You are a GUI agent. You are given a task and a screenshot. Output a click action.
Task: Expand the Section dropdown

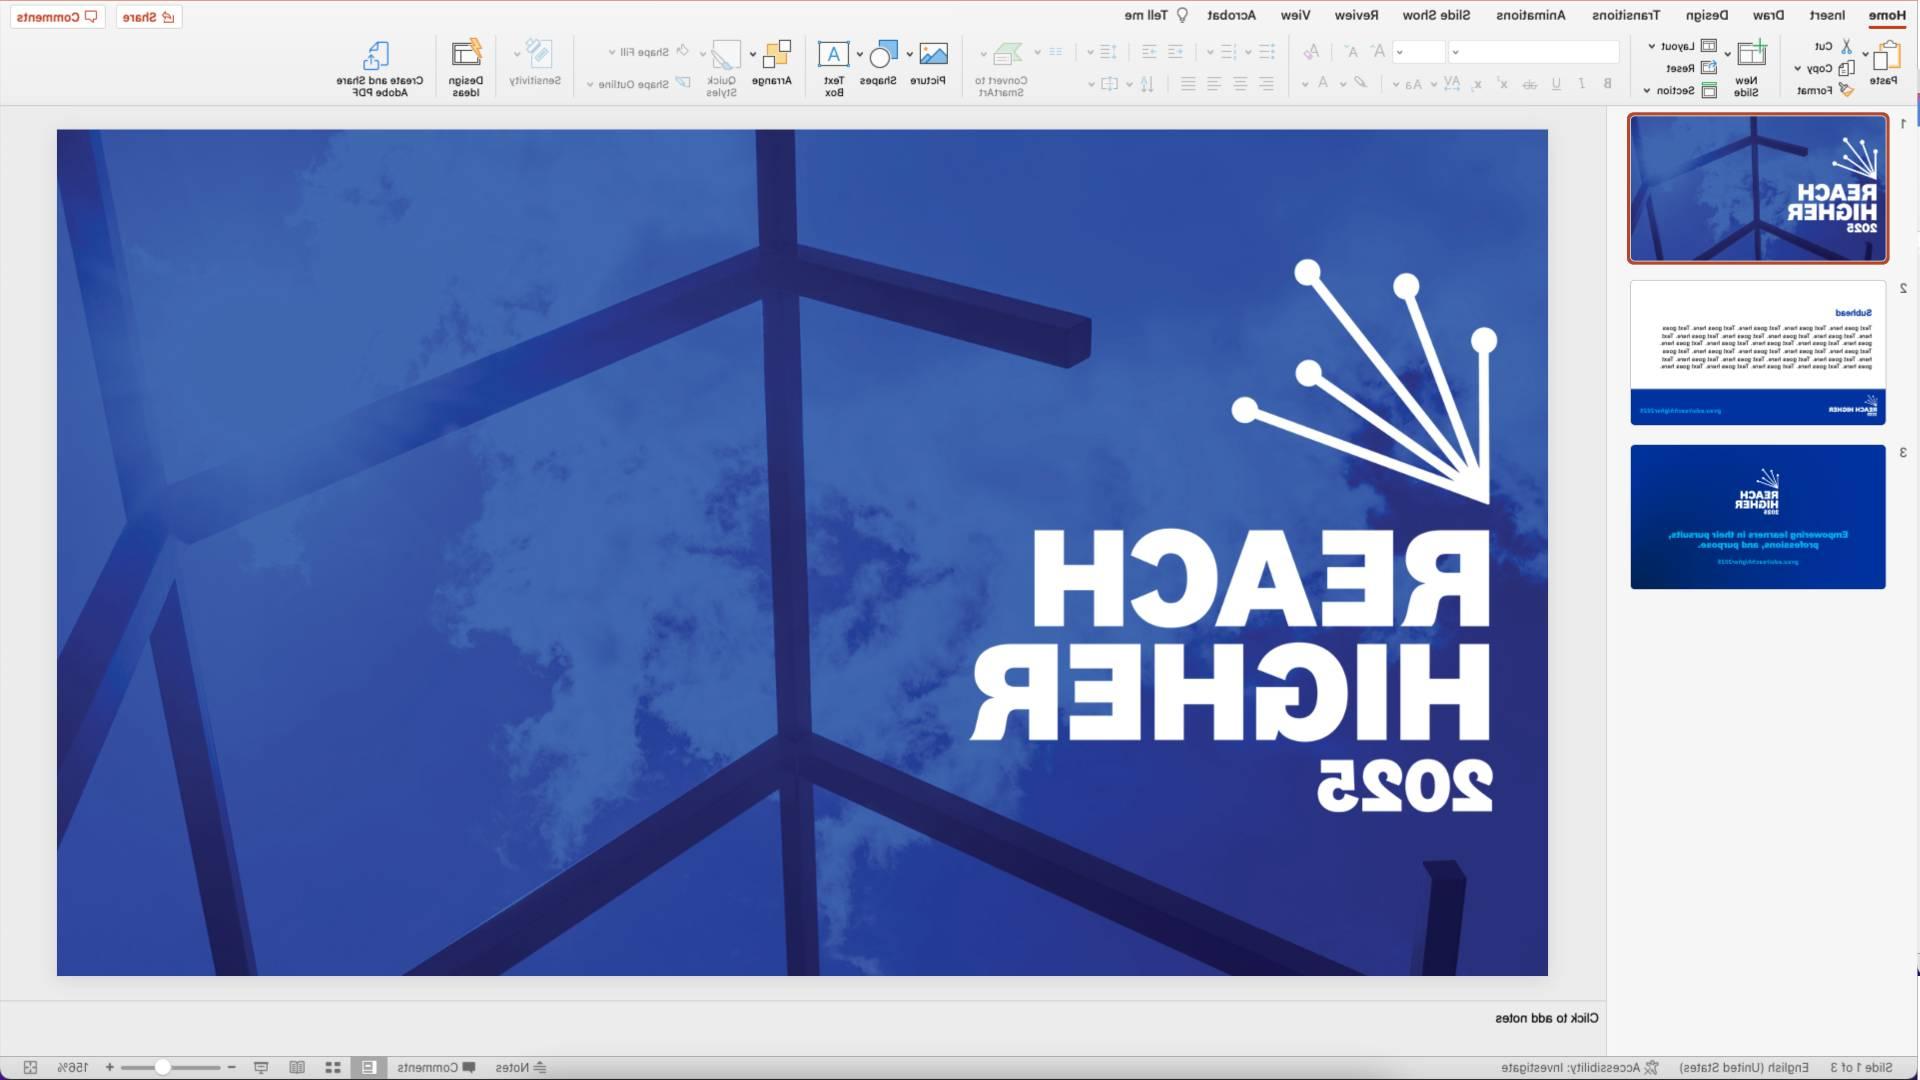pos(1646,90)
